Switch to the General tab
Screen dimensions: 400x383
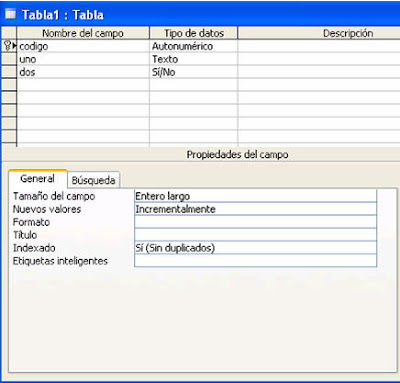[x=38, y=179]
